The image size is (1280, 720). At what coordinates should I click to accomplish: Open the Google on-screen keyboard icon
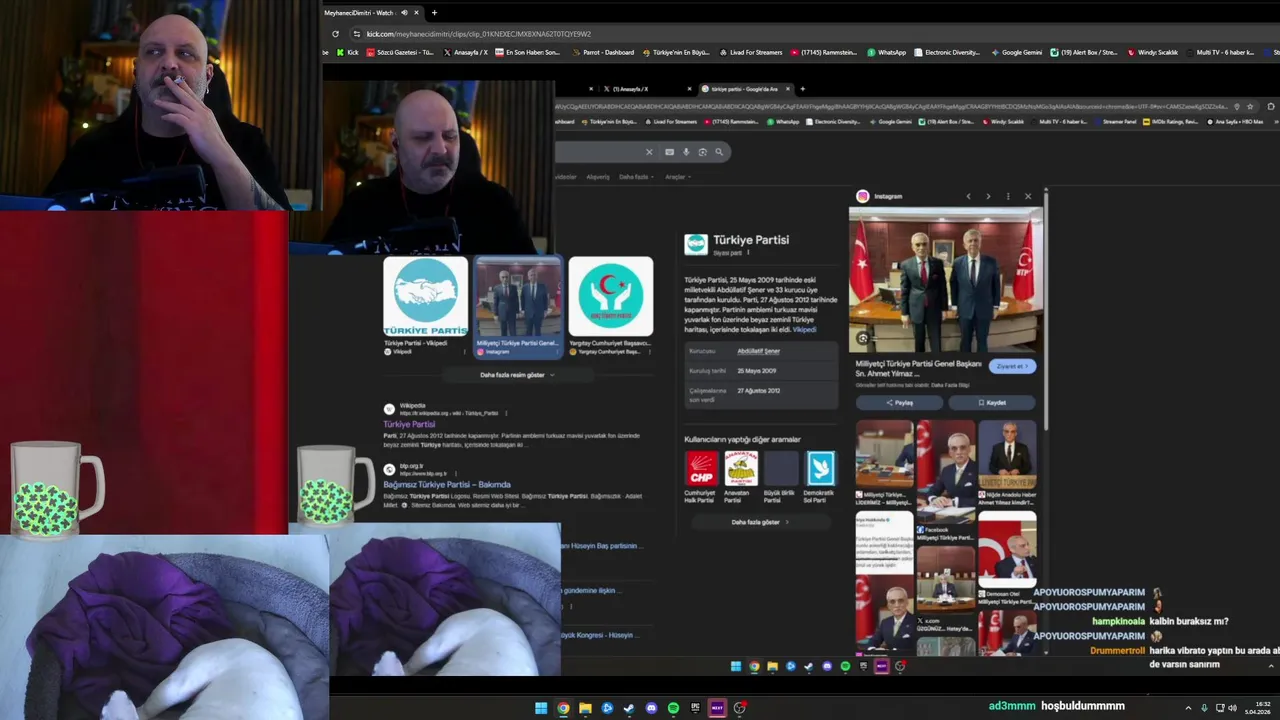669,152
